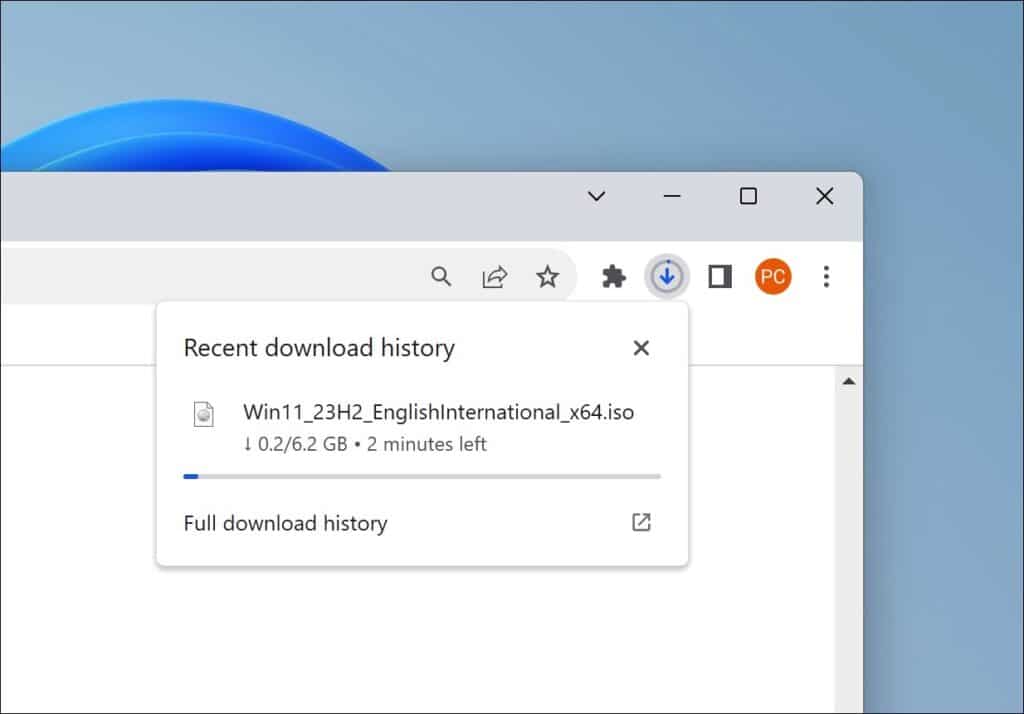Close the Recent download history popup
This screenshot has height=714, width=1024.
pyautogui.click(x=641, y=348)
